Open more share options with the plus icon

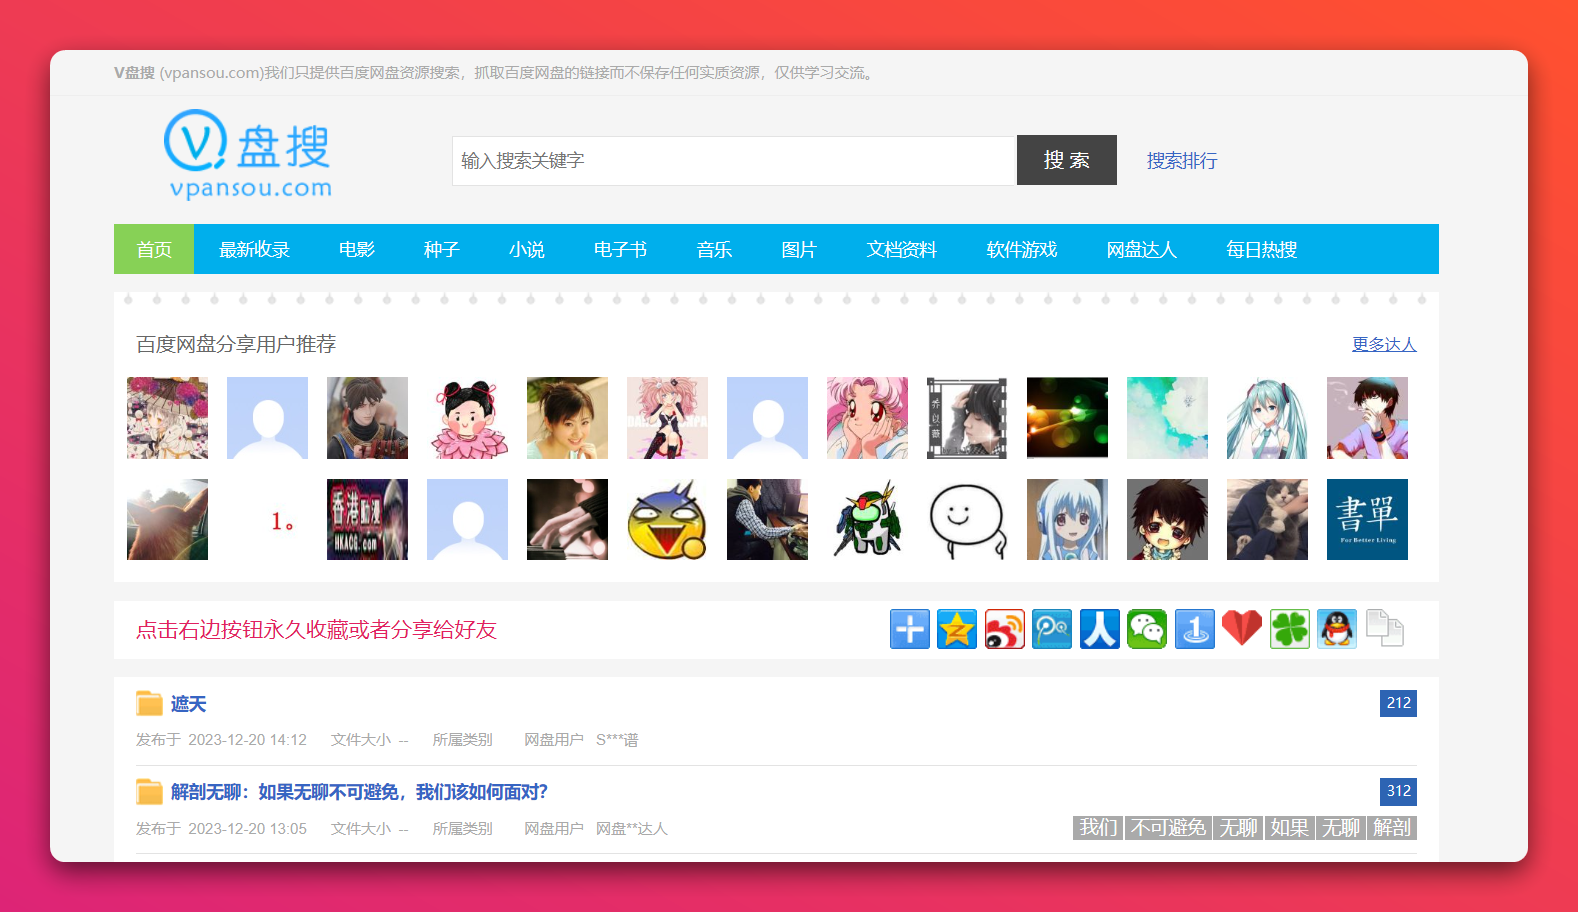tap(910, 630)
